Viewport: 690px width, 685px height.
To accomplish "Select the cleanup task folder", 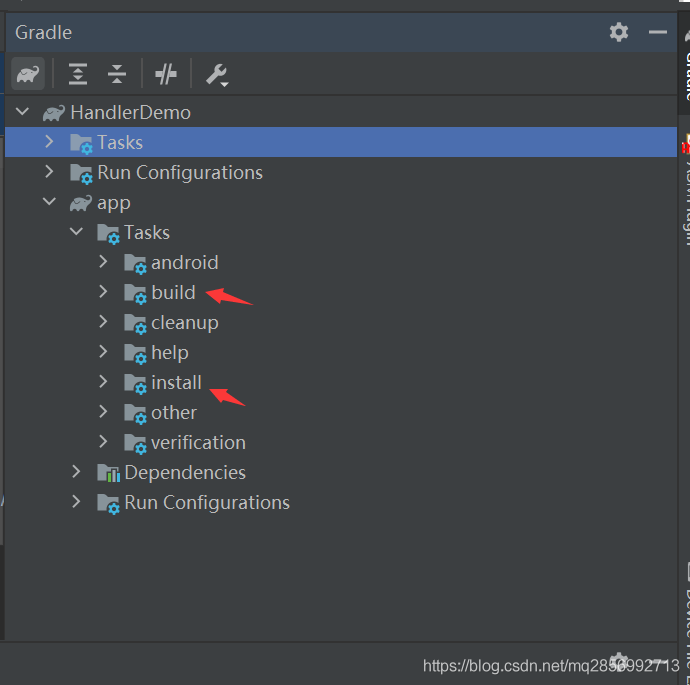I will coord(184,322).
